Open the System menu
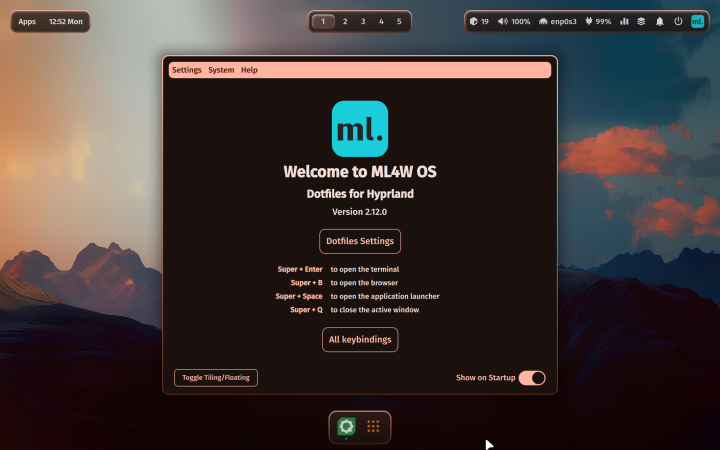720x450 pixels. tap(221, 70)
